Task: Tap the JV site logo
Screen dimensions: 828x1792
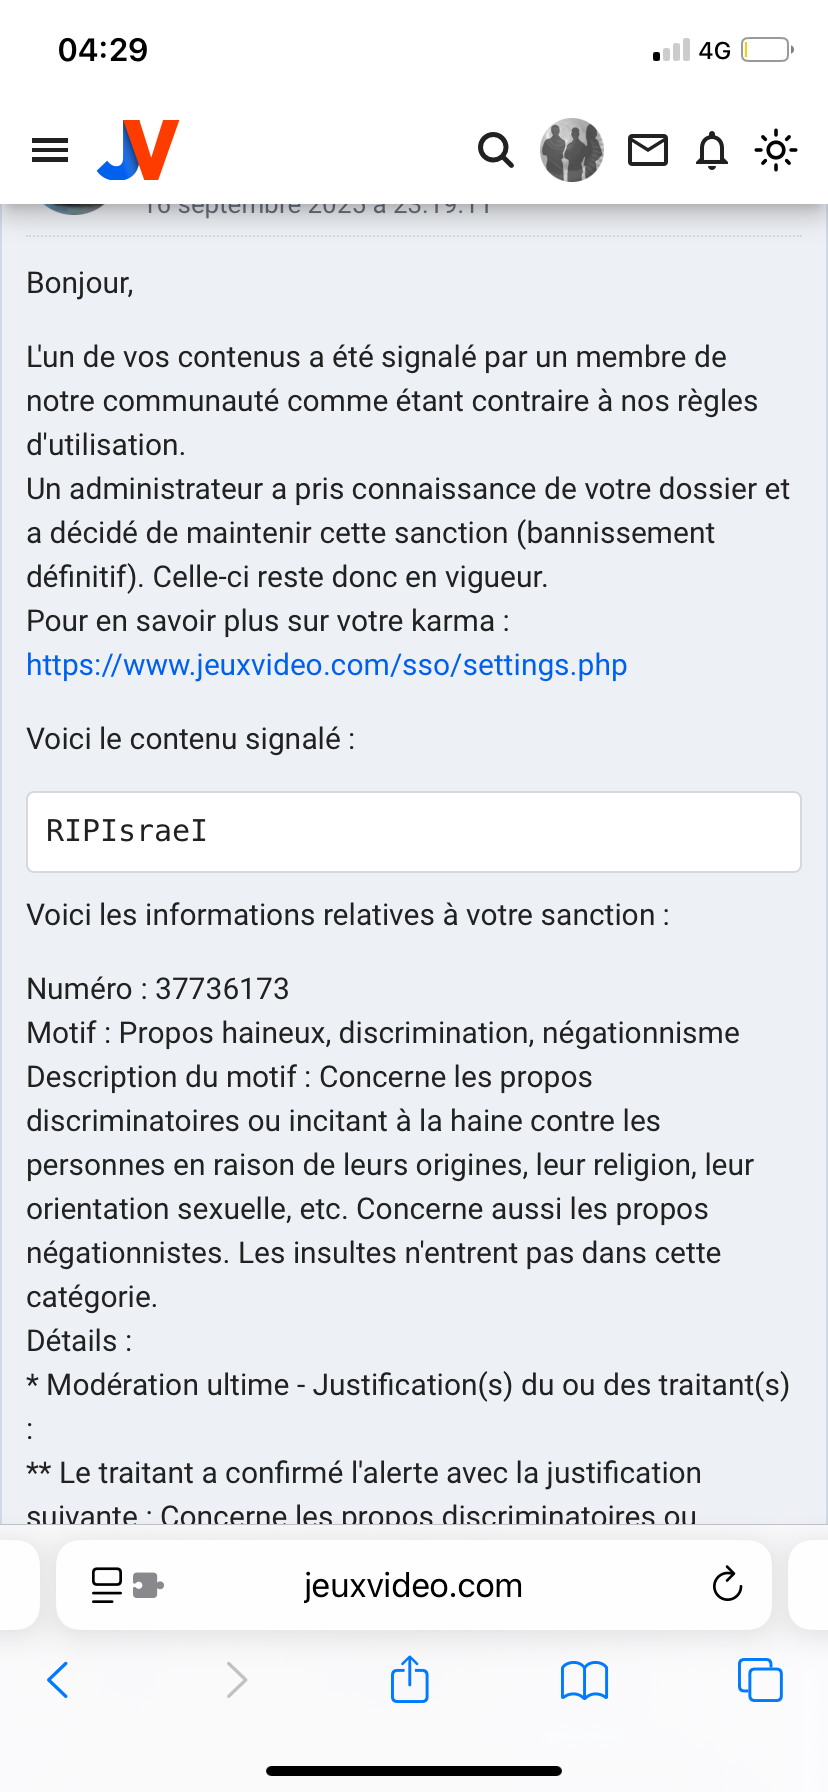Action: pos(138,150)
